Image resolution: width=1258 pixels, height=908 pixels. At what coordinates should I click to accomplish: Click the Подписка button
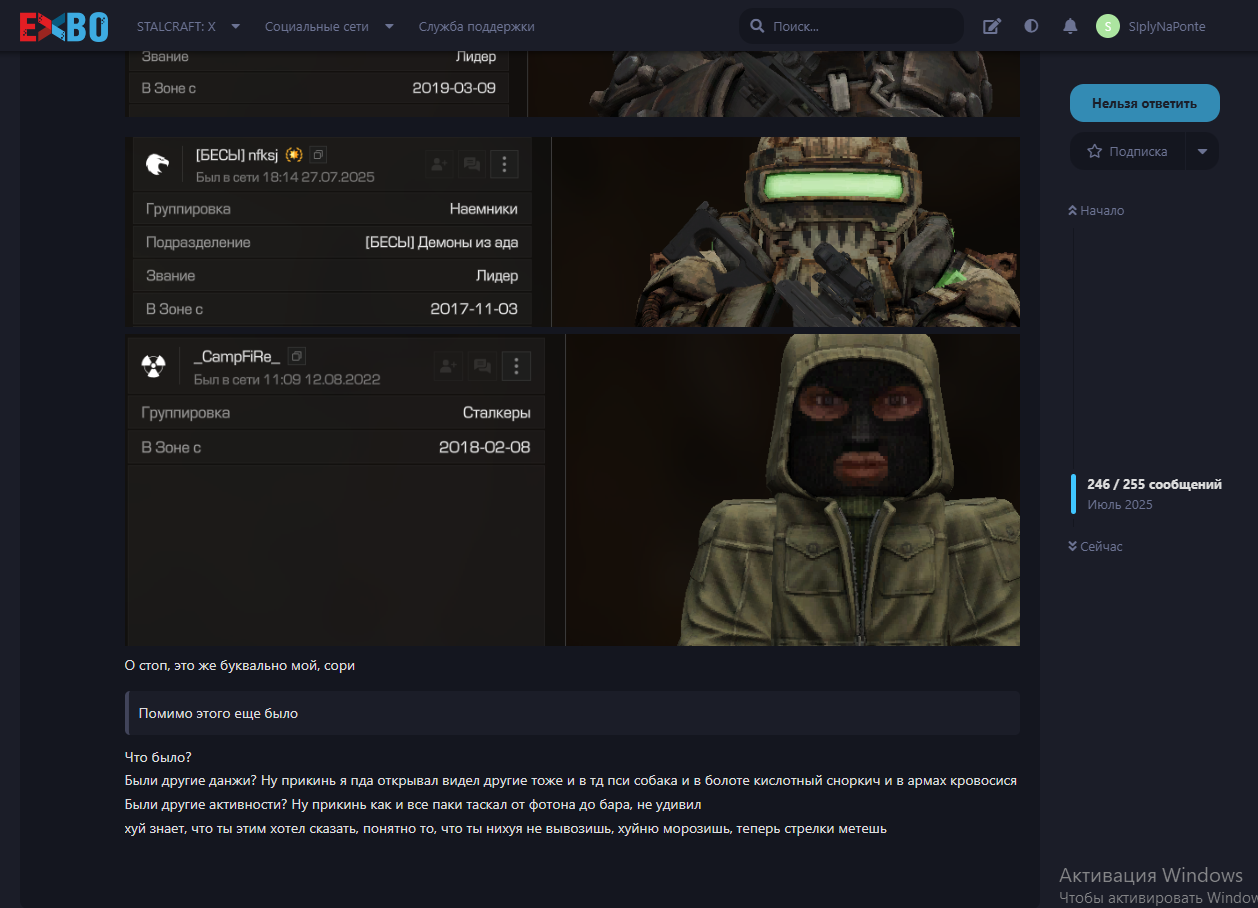point(1128,152)
